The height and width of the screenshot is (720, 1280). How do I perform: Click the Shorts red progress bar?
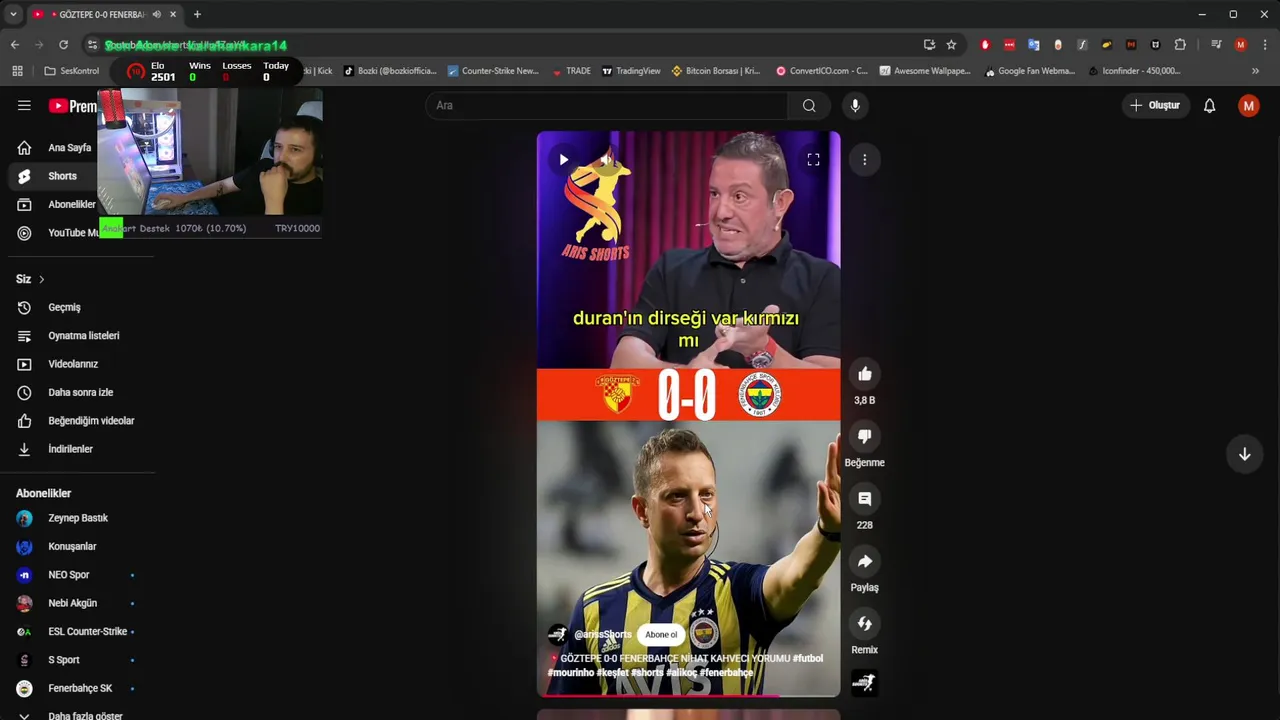pyautogui.click(x=688, y=695)
